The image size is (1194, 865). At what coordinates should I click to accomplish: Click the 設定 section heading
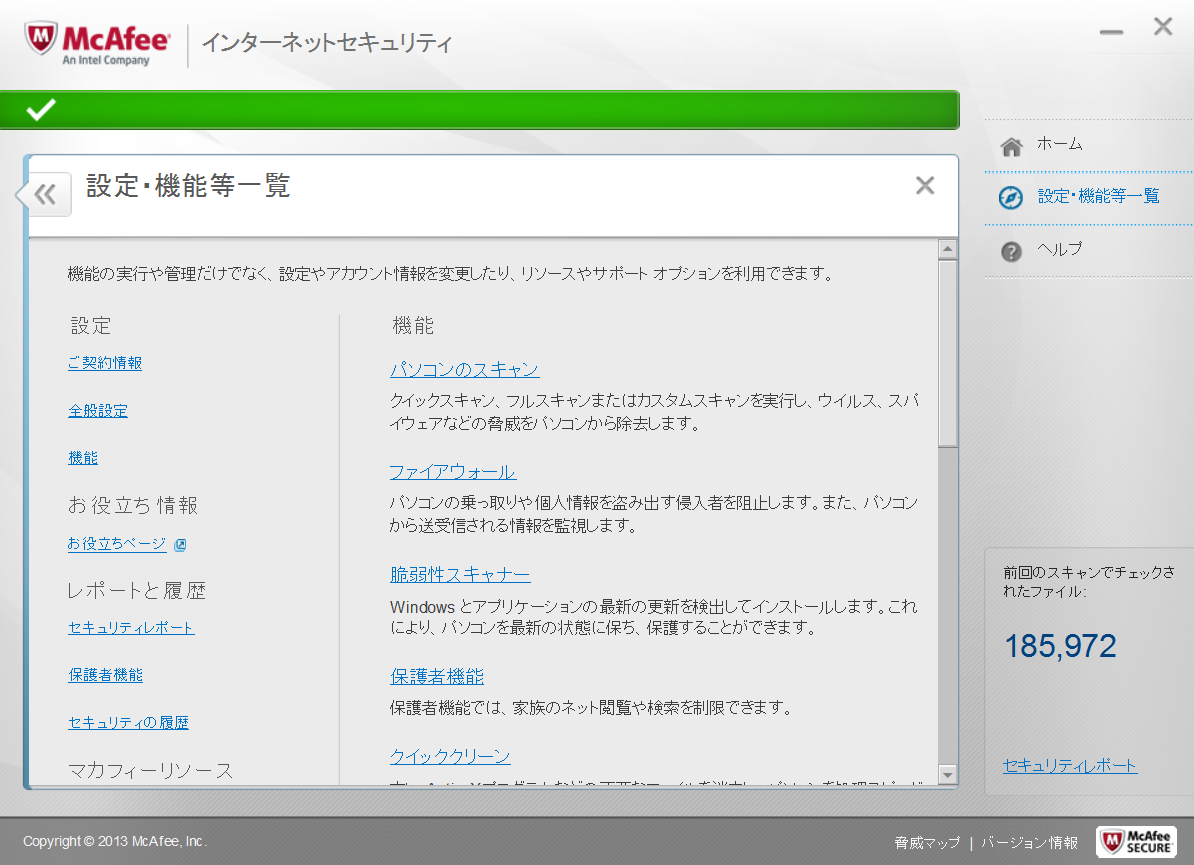(91, 326)
